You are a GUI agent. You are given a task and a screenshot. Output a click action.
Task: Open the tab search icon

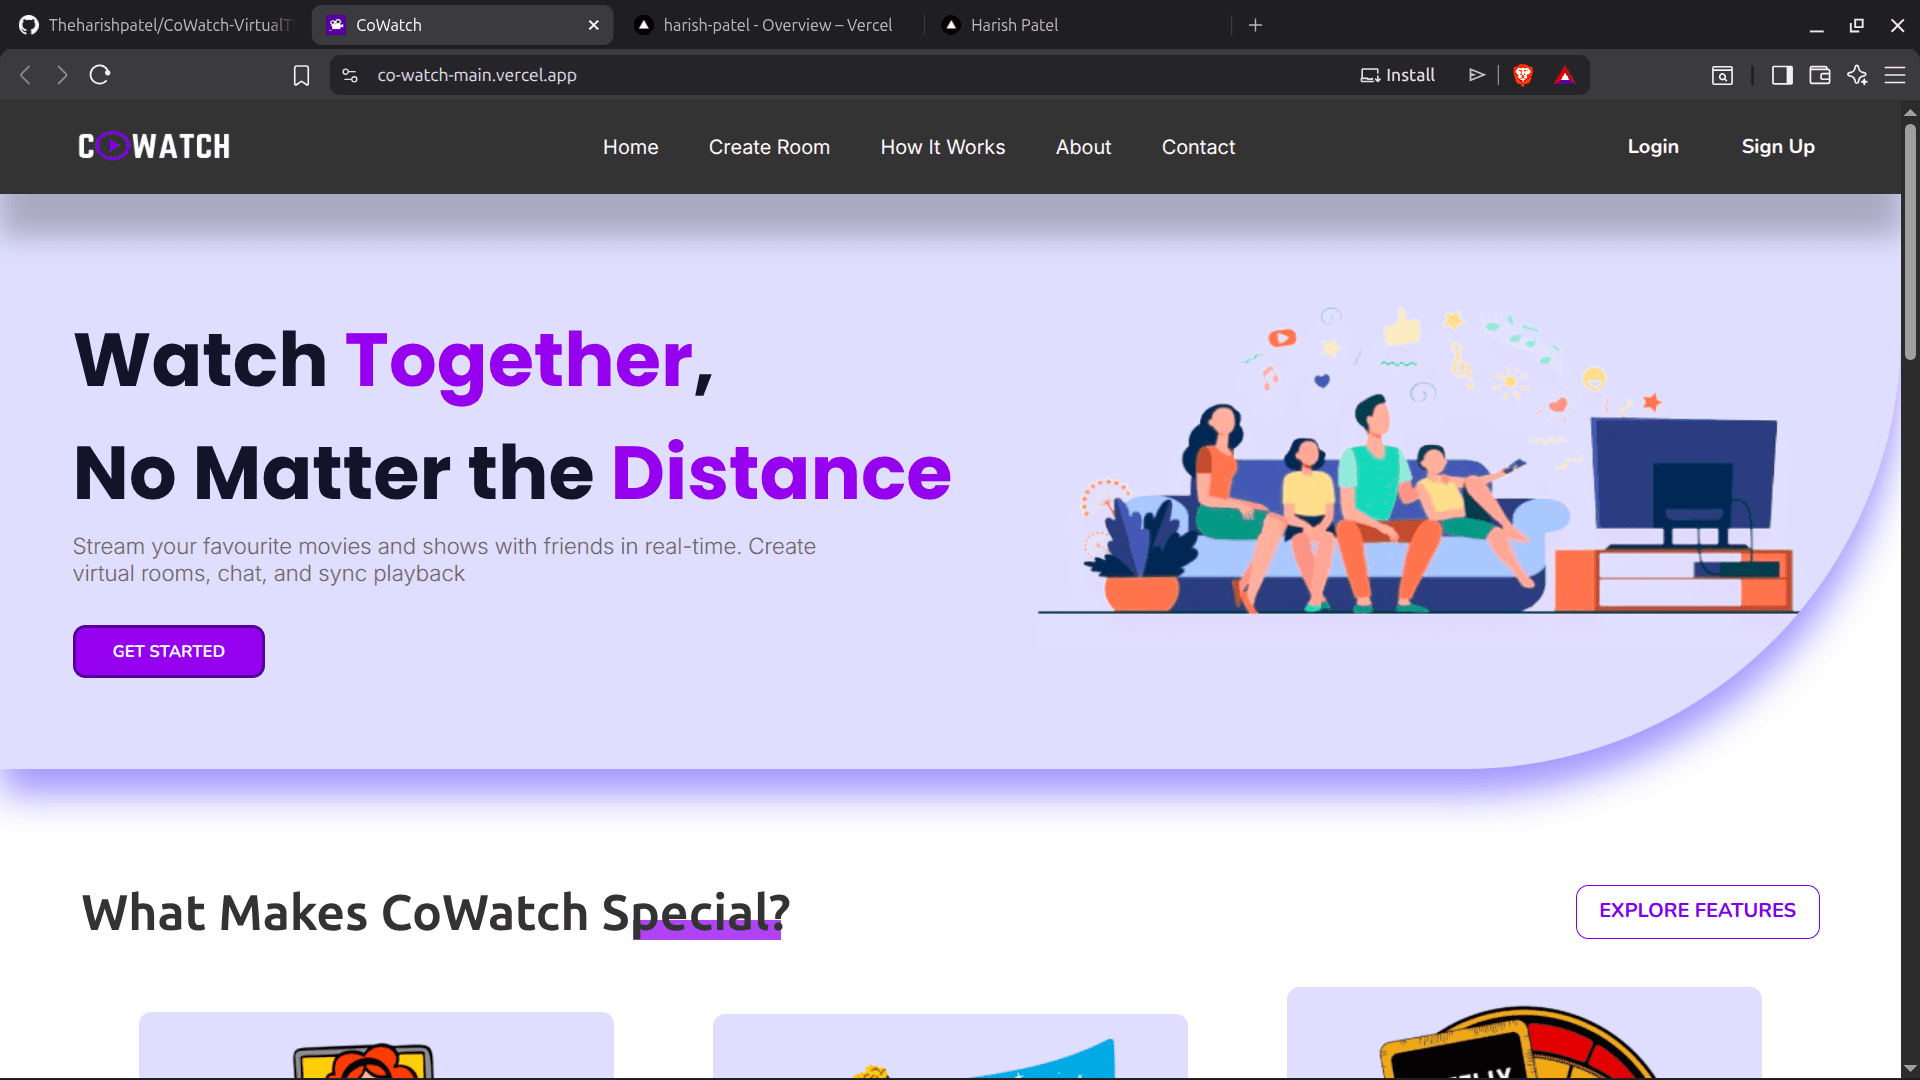coord(1722,75)
